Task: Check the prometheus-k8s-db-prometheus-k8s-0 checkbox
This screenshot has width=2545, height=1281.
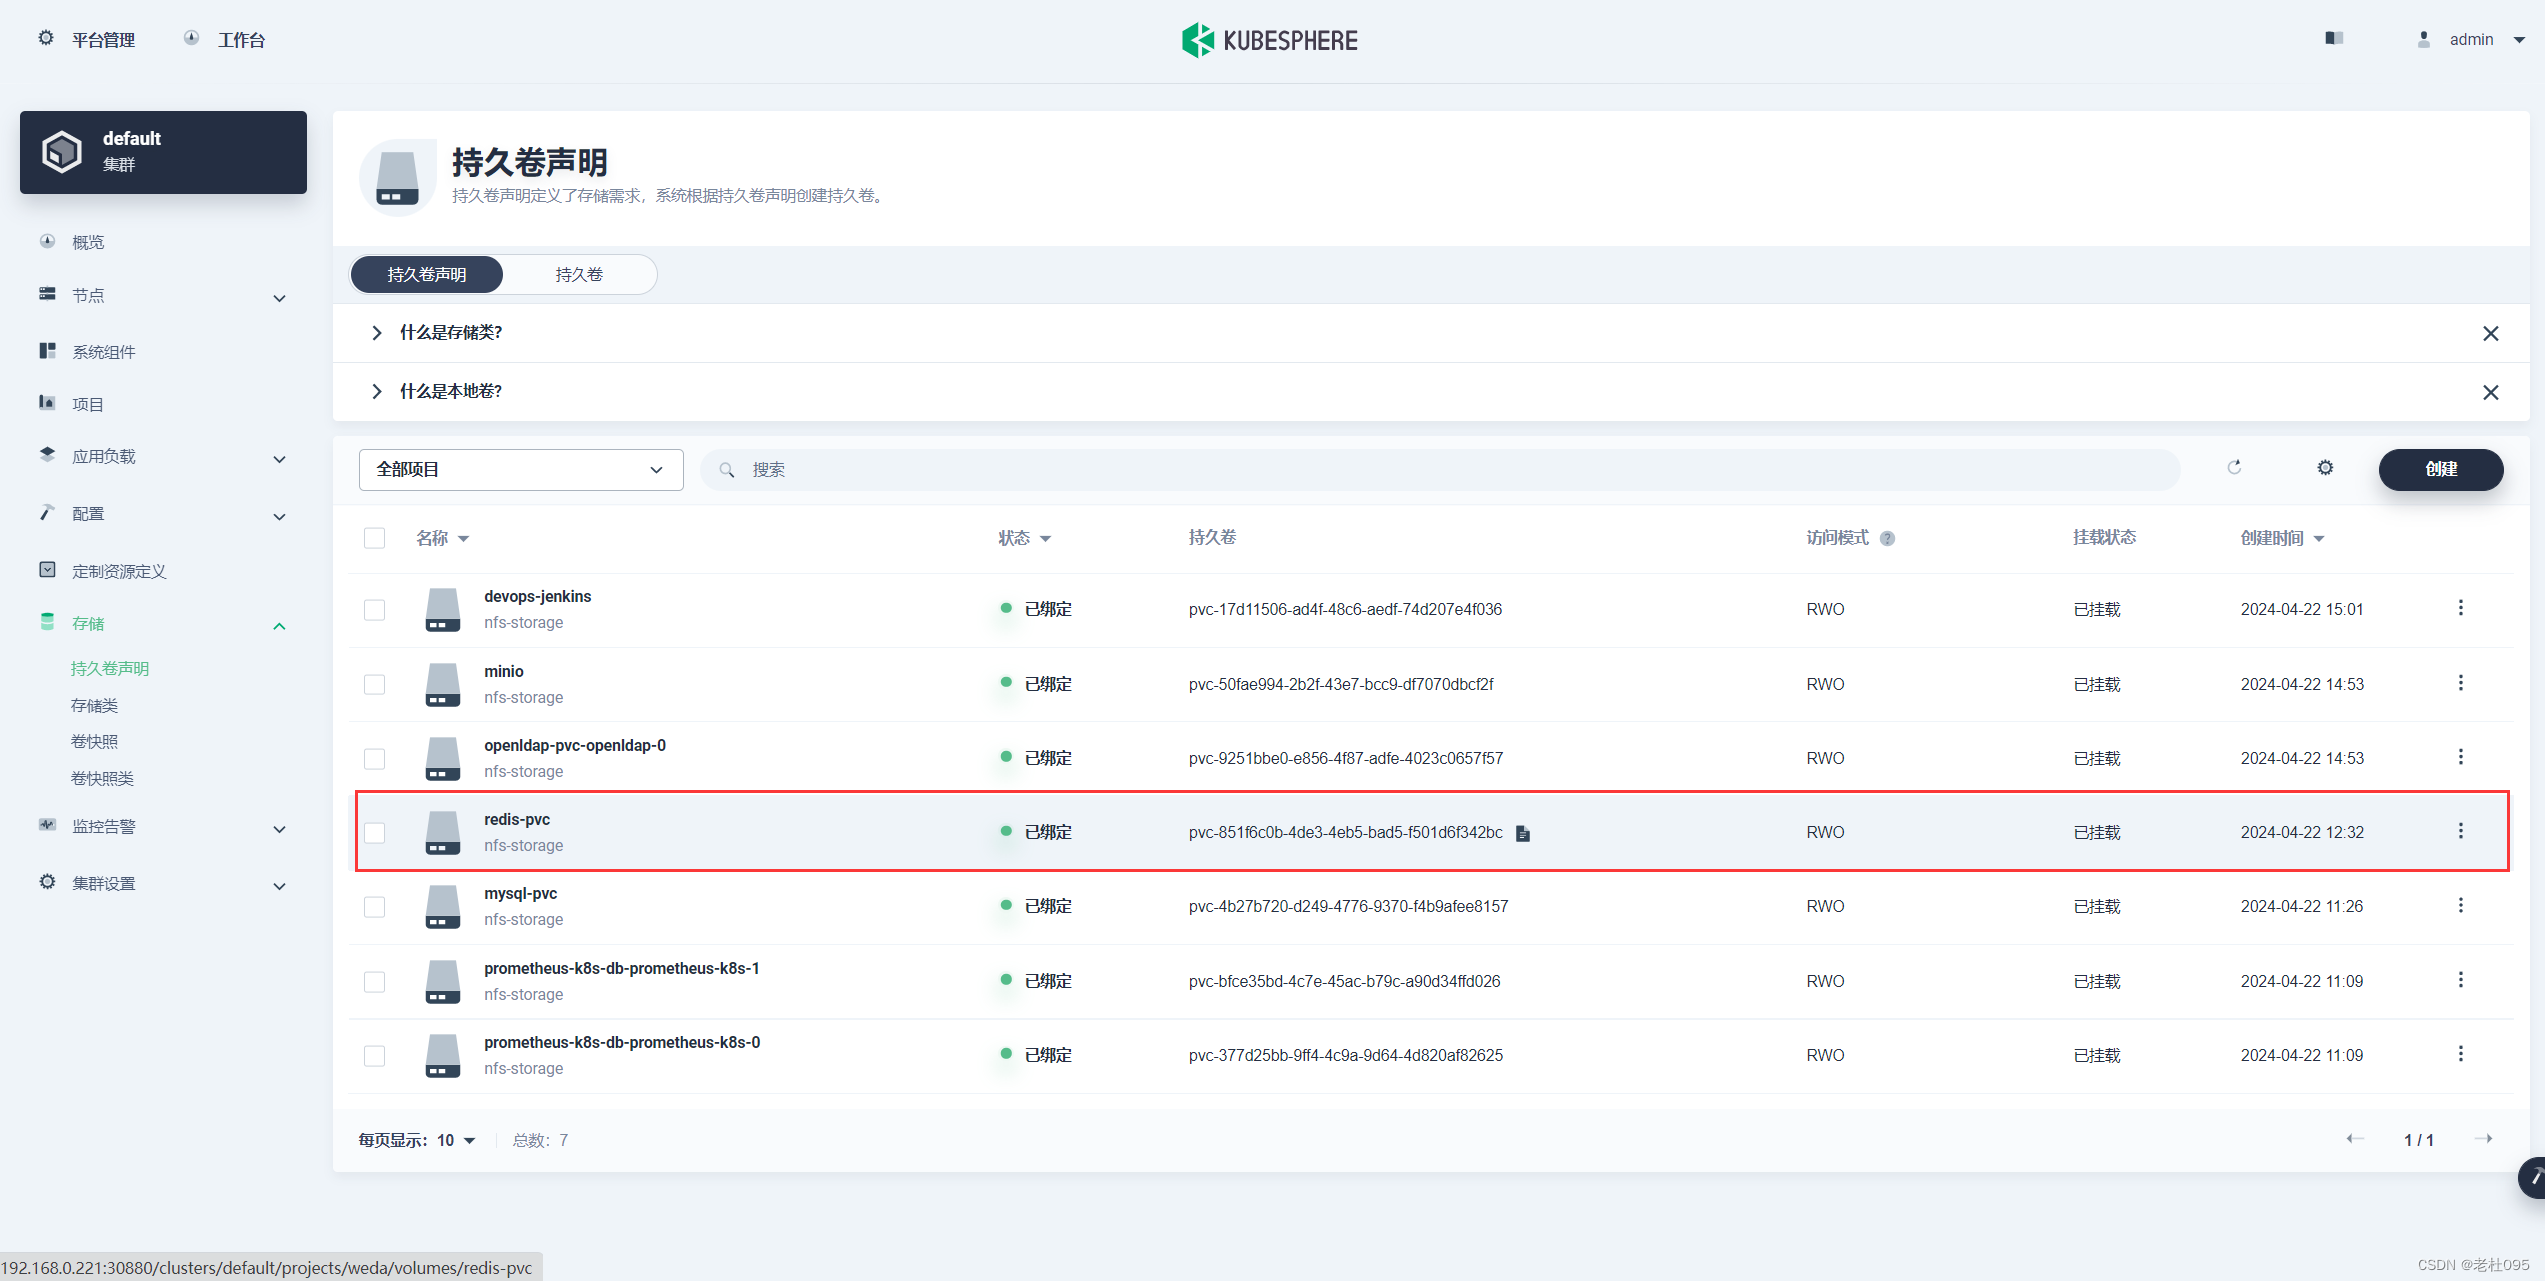Action: (x=374, y=1056)
